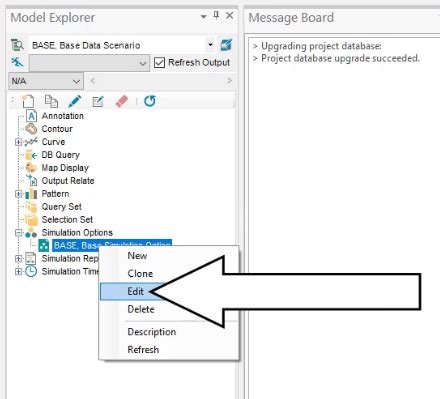The width and height of the screenshot is (440, 399).
Task: Select the DB Query tree label
Action: click(x=61, y=155)
